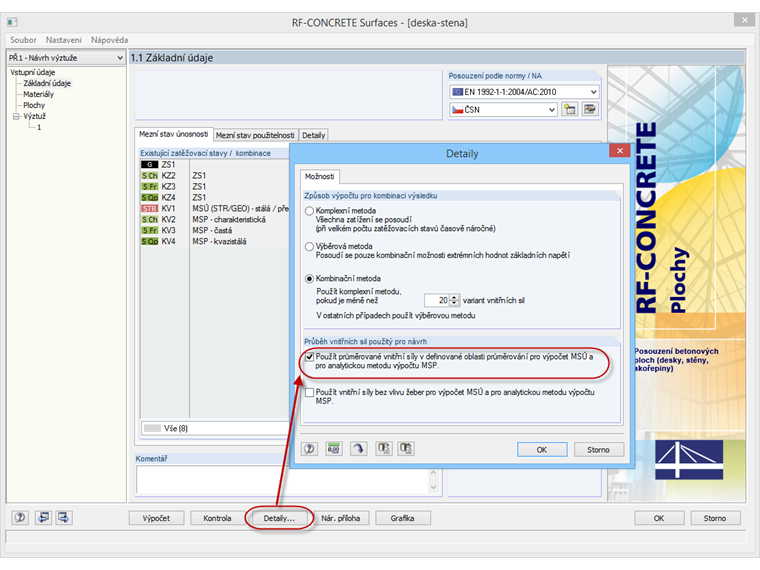
Task: Click the Grafika button
Action: click(402, 518)
